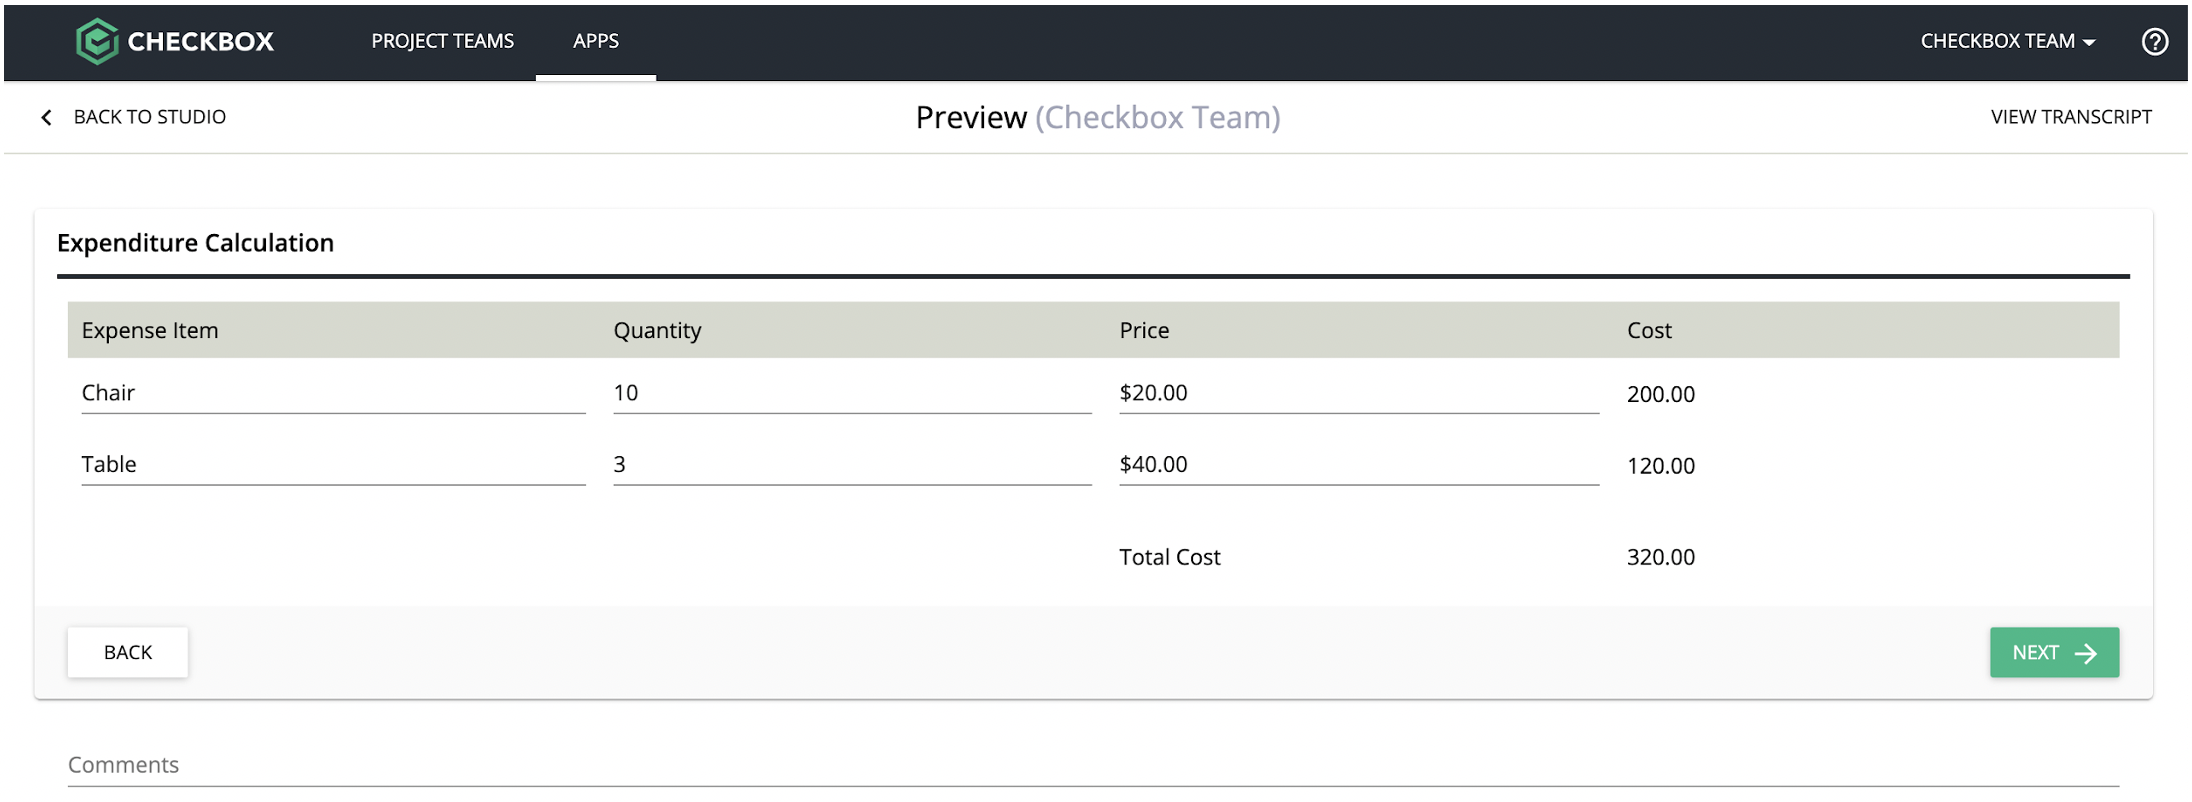
Task: Open the help question mark icon
Action: click(2154, 41)
